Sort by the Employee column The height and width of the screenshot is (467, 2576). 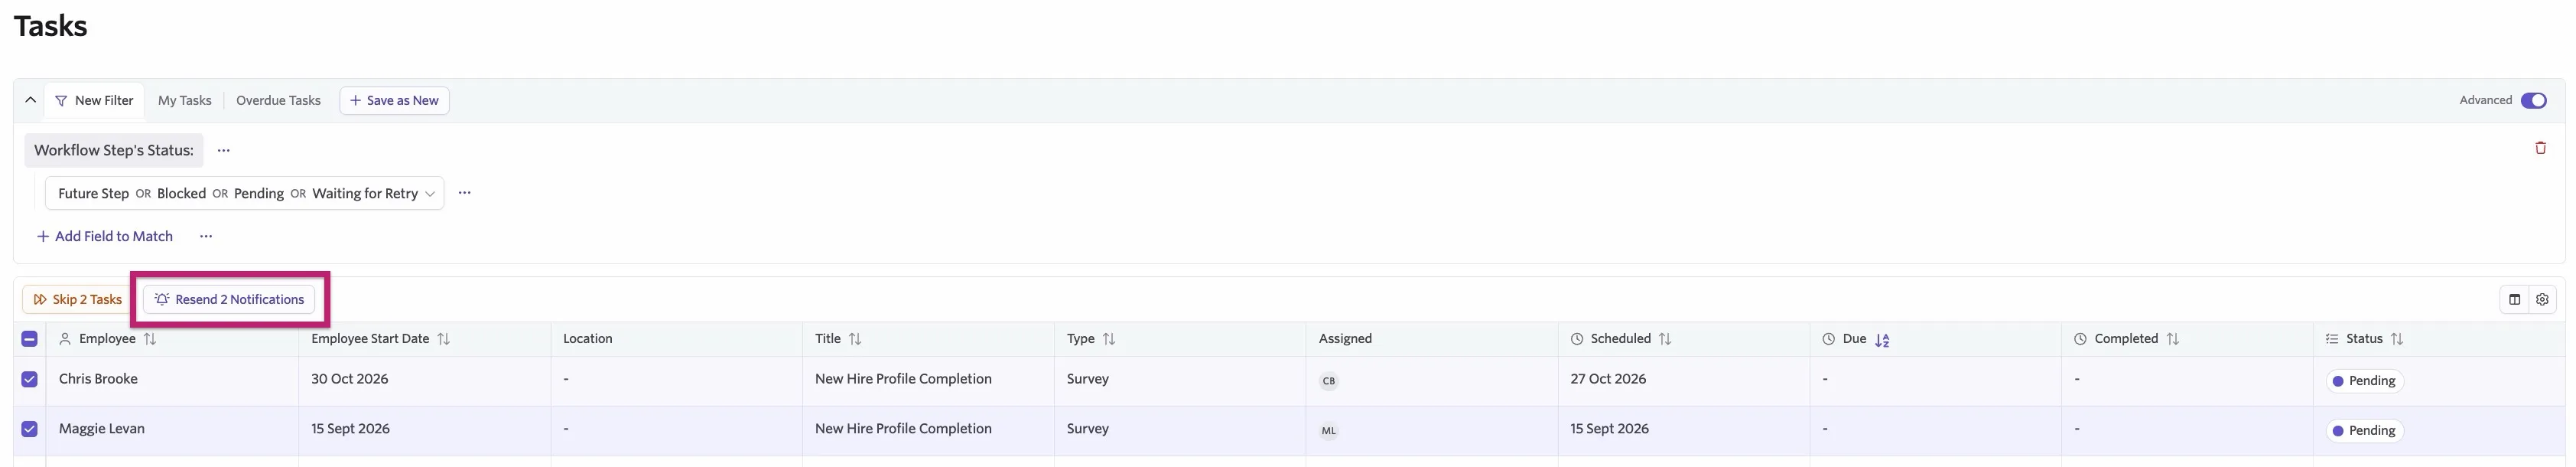pyautogui.click(x=150, y=339)
